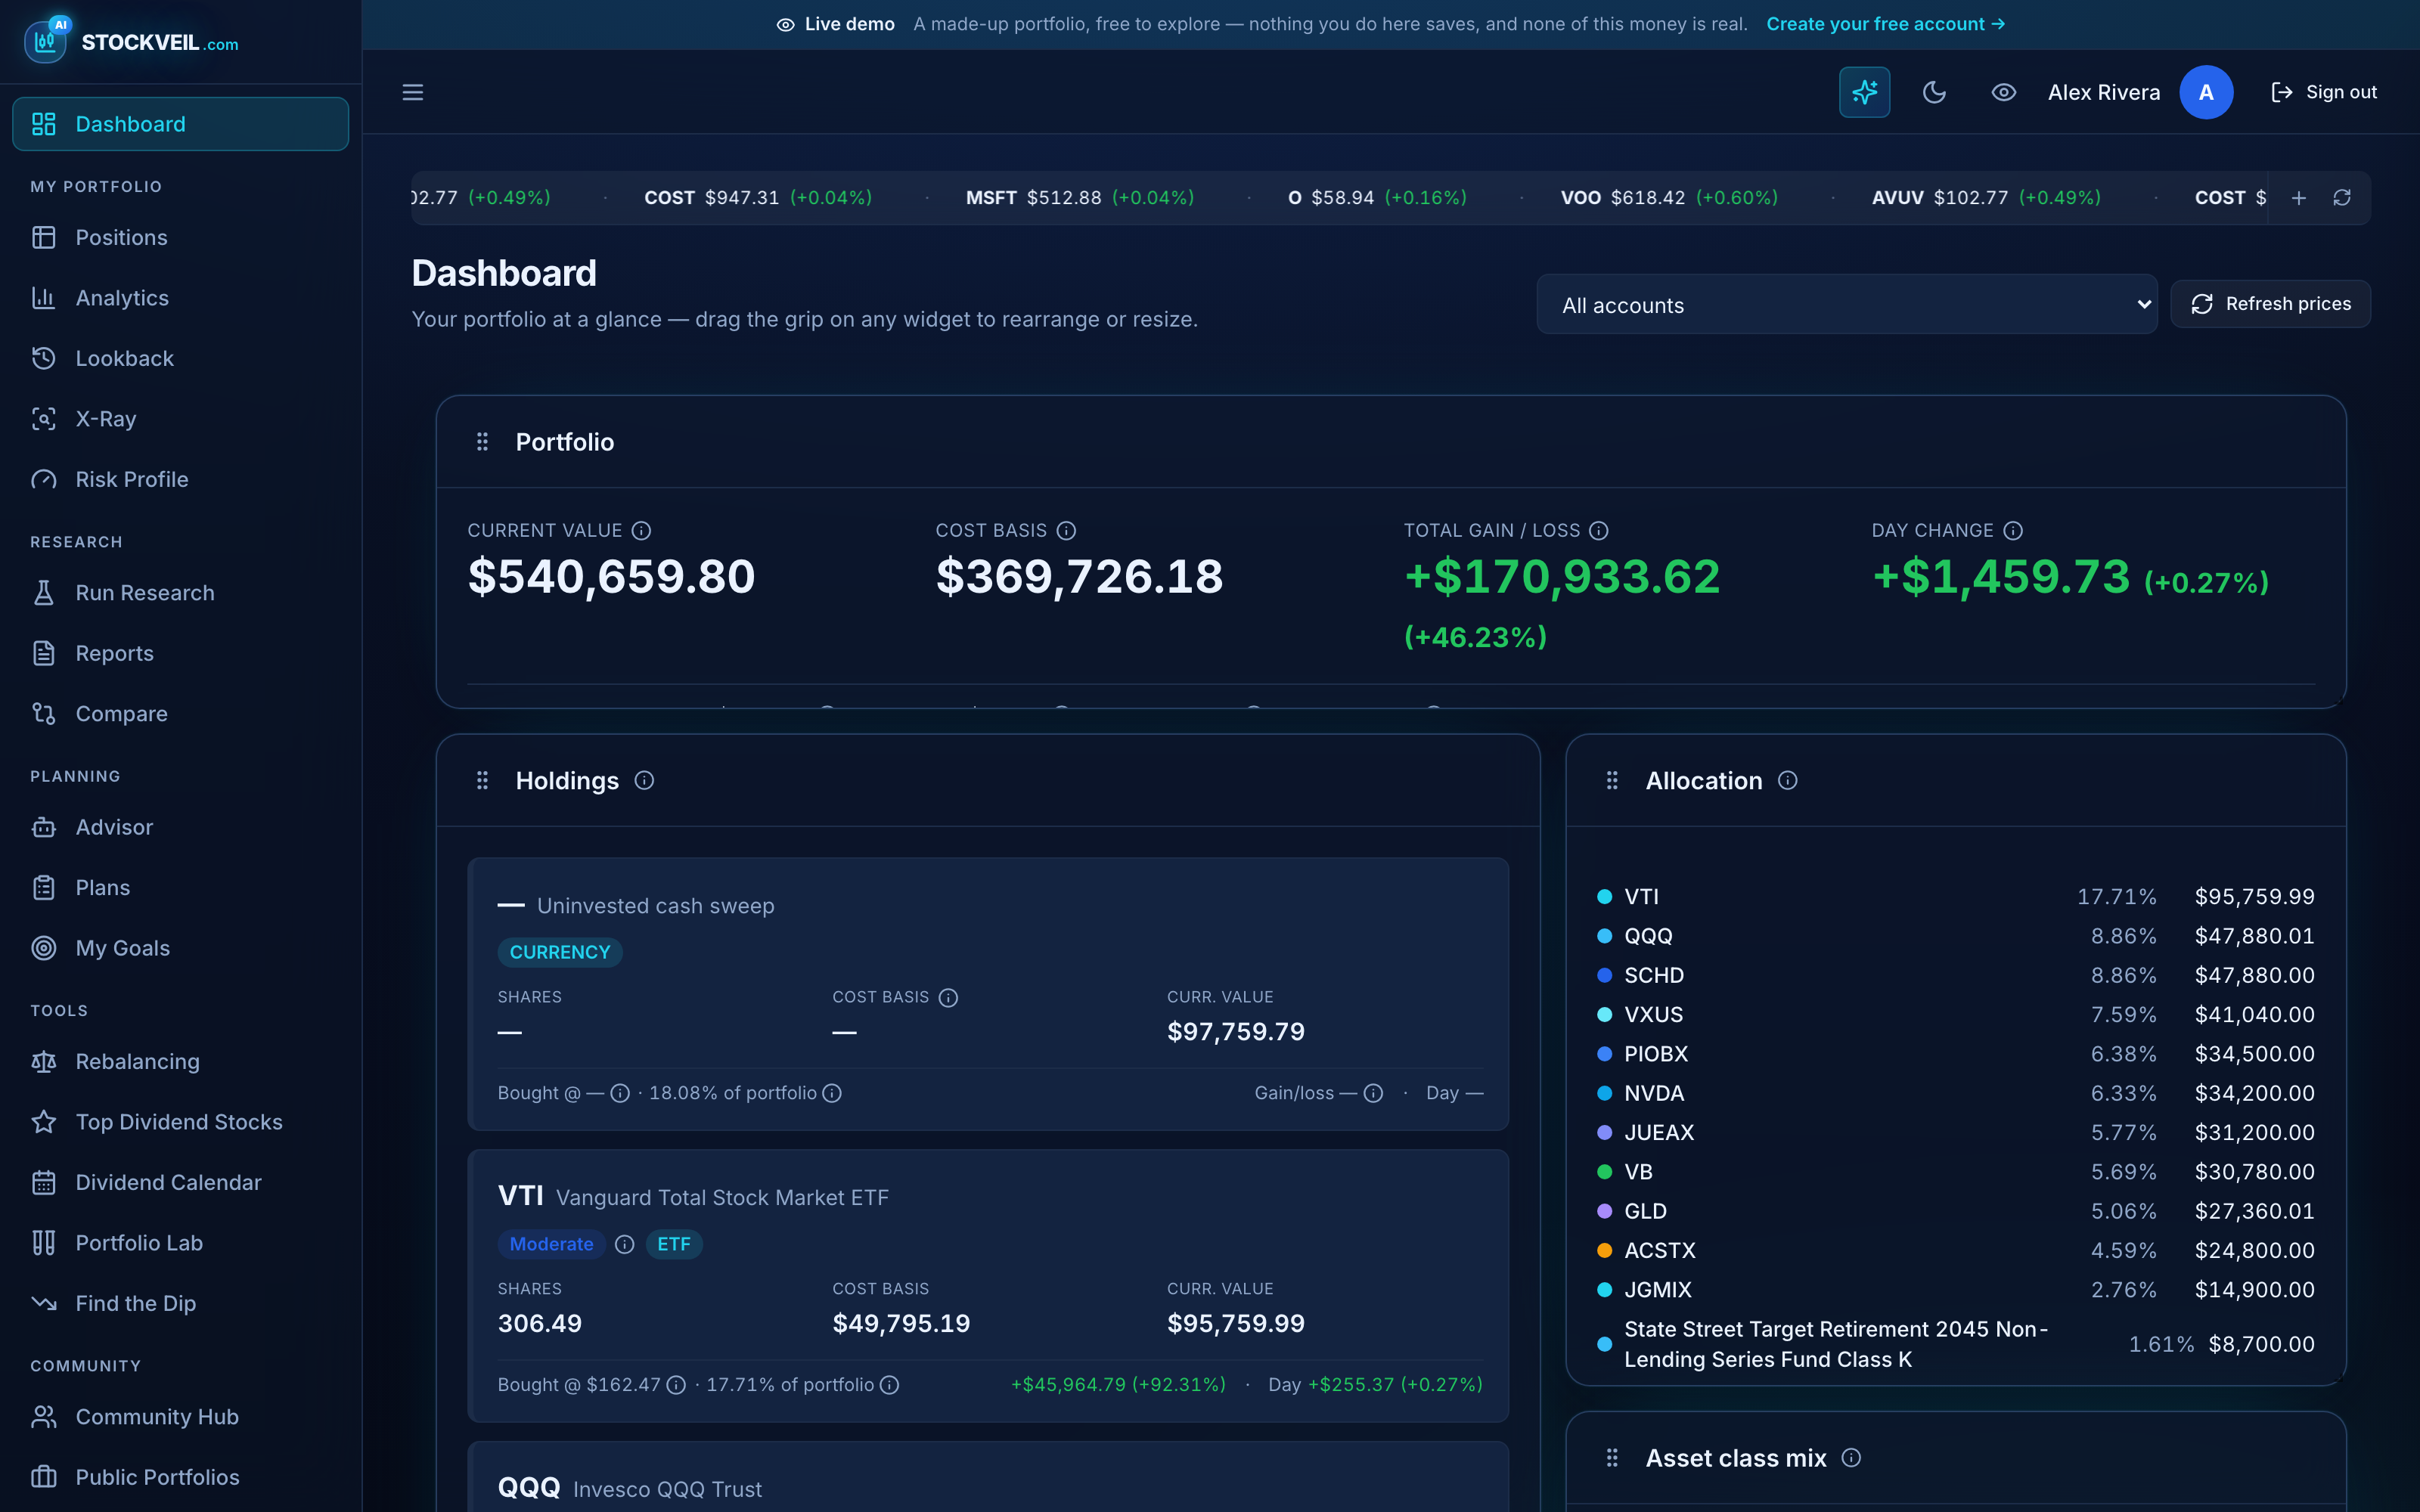Click info icon after 17.71% of portfolio
The height and width of the screenshot is (1512, 2420).
coord(889,1385)
